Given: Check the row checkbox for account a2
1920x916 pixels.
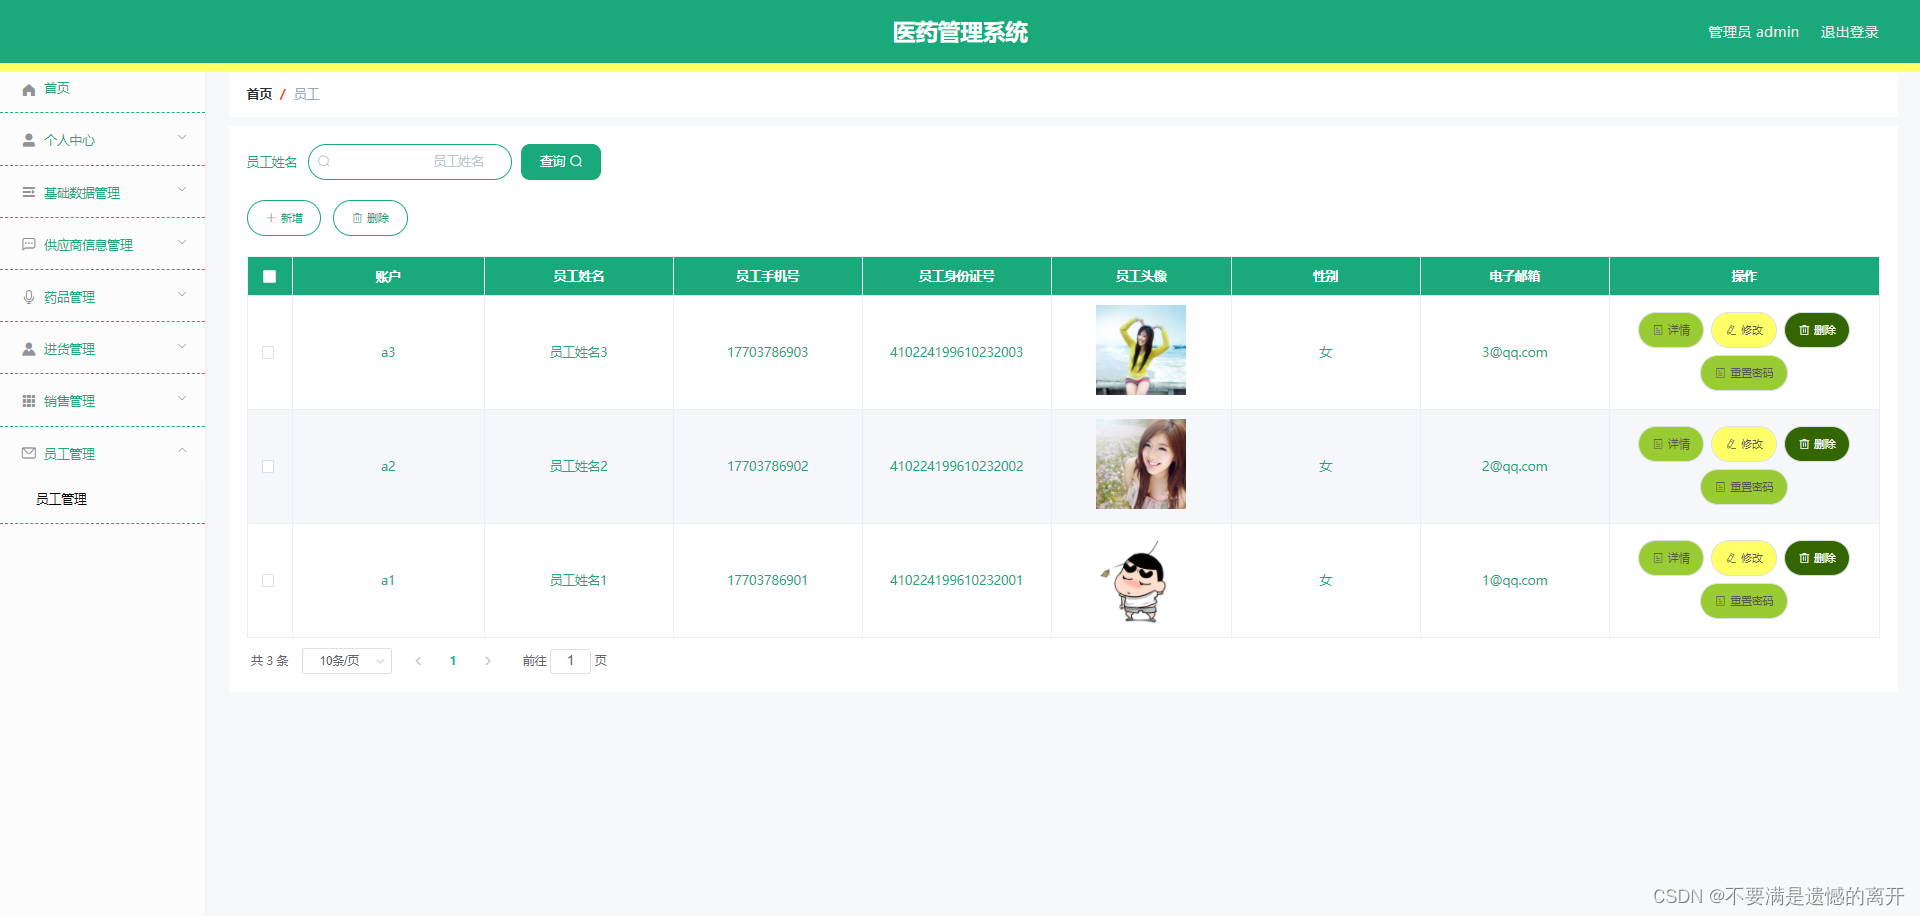Looking at the screenshot, I should point(268,466).
